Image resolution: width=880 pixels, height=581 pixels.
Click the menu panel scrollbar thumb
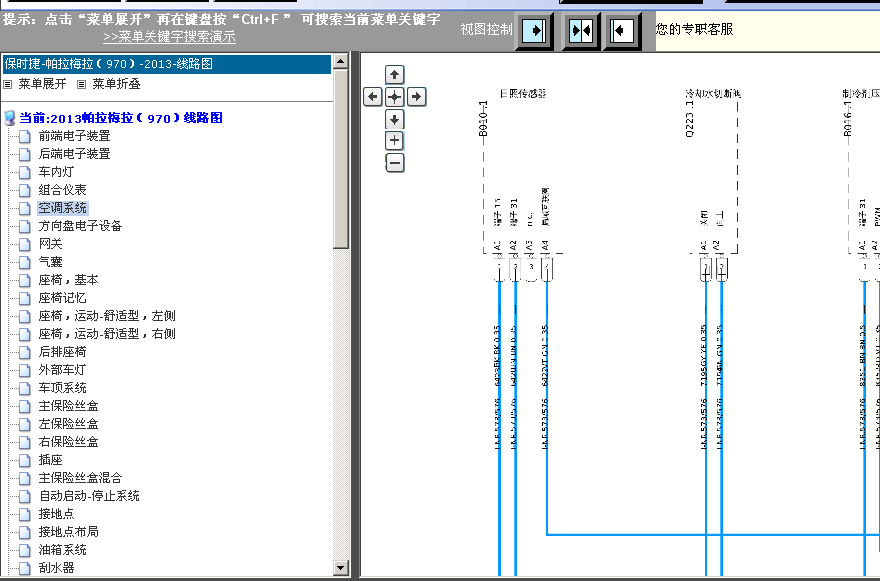tap(341, 159)
